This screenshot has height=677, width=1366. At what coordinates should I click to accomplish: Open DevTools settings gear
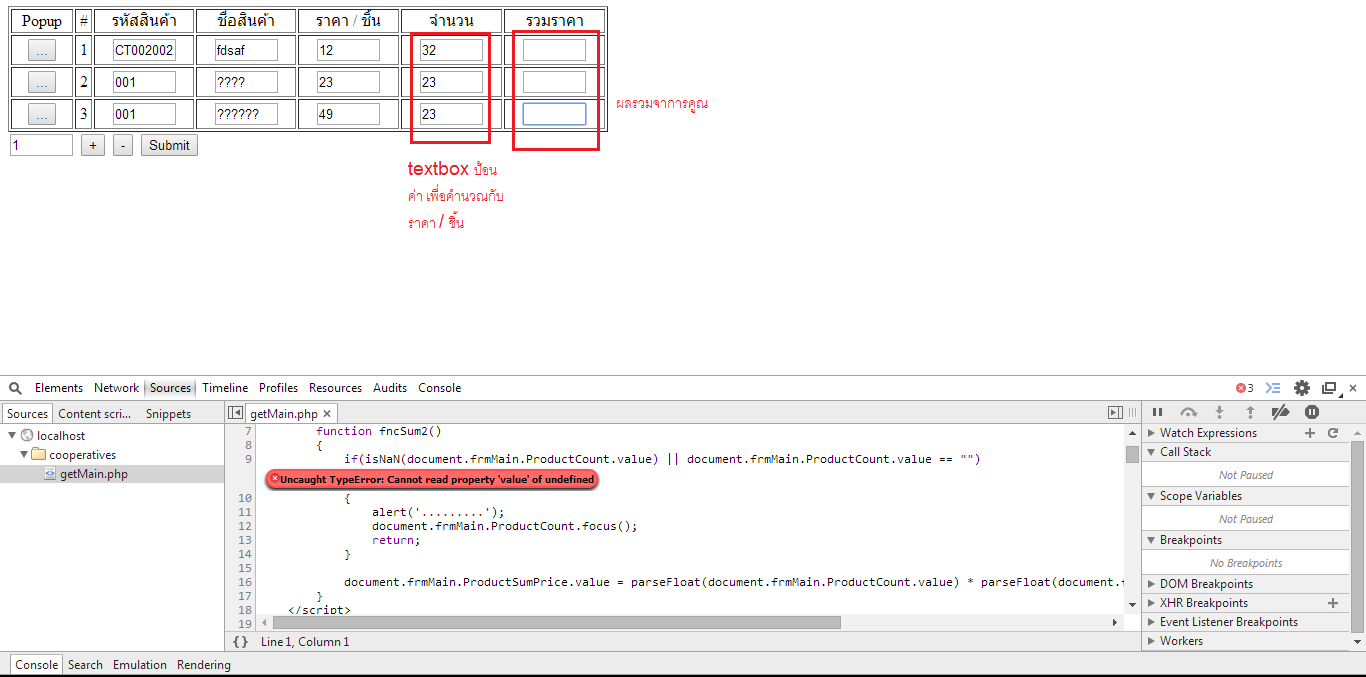[x=1302, y=388]
